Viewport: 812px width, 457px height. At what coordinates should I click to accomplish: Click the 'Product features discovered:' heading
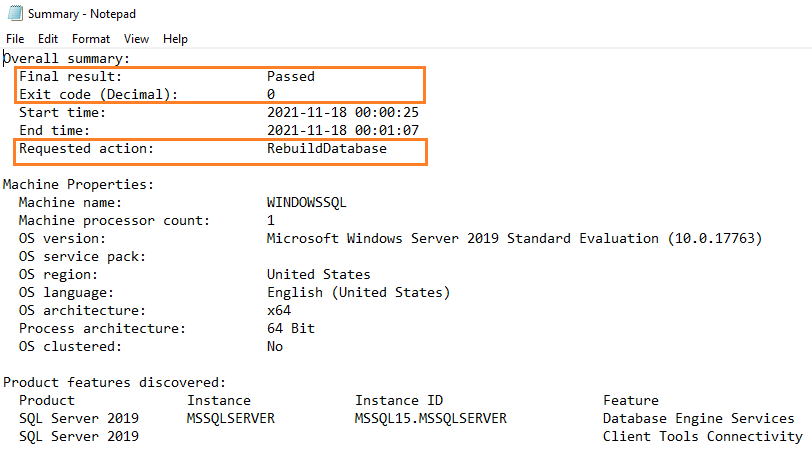coord(114,382)
